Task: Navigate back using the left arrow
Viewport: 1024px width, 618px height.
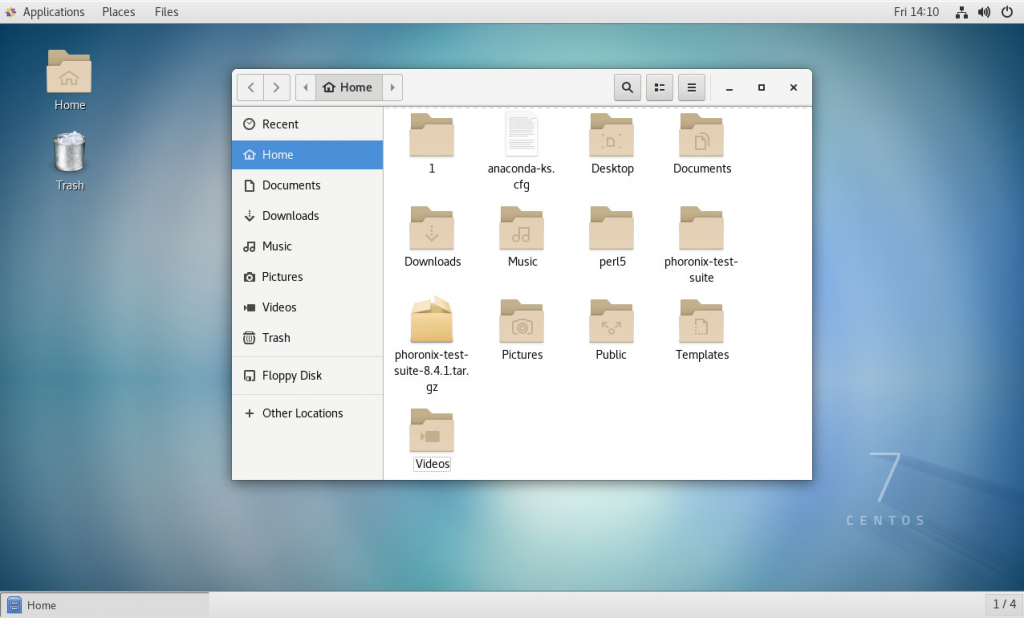Action: pos(250,87)
